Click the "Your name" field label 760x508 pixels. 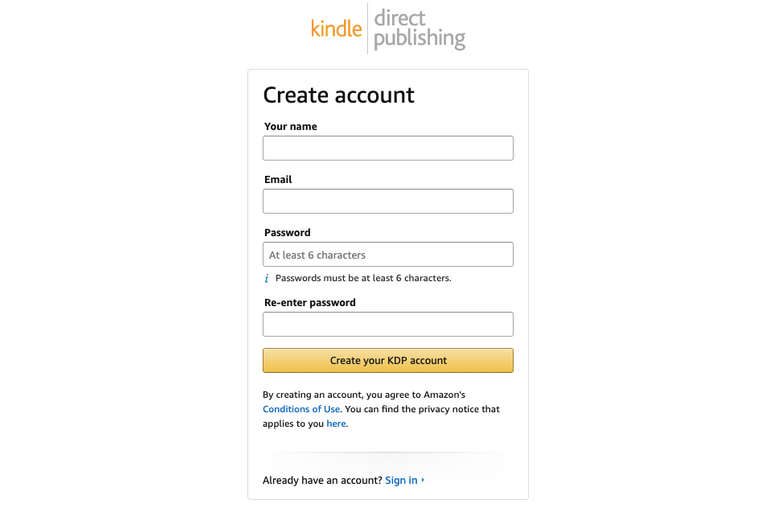tap(291, 127)
